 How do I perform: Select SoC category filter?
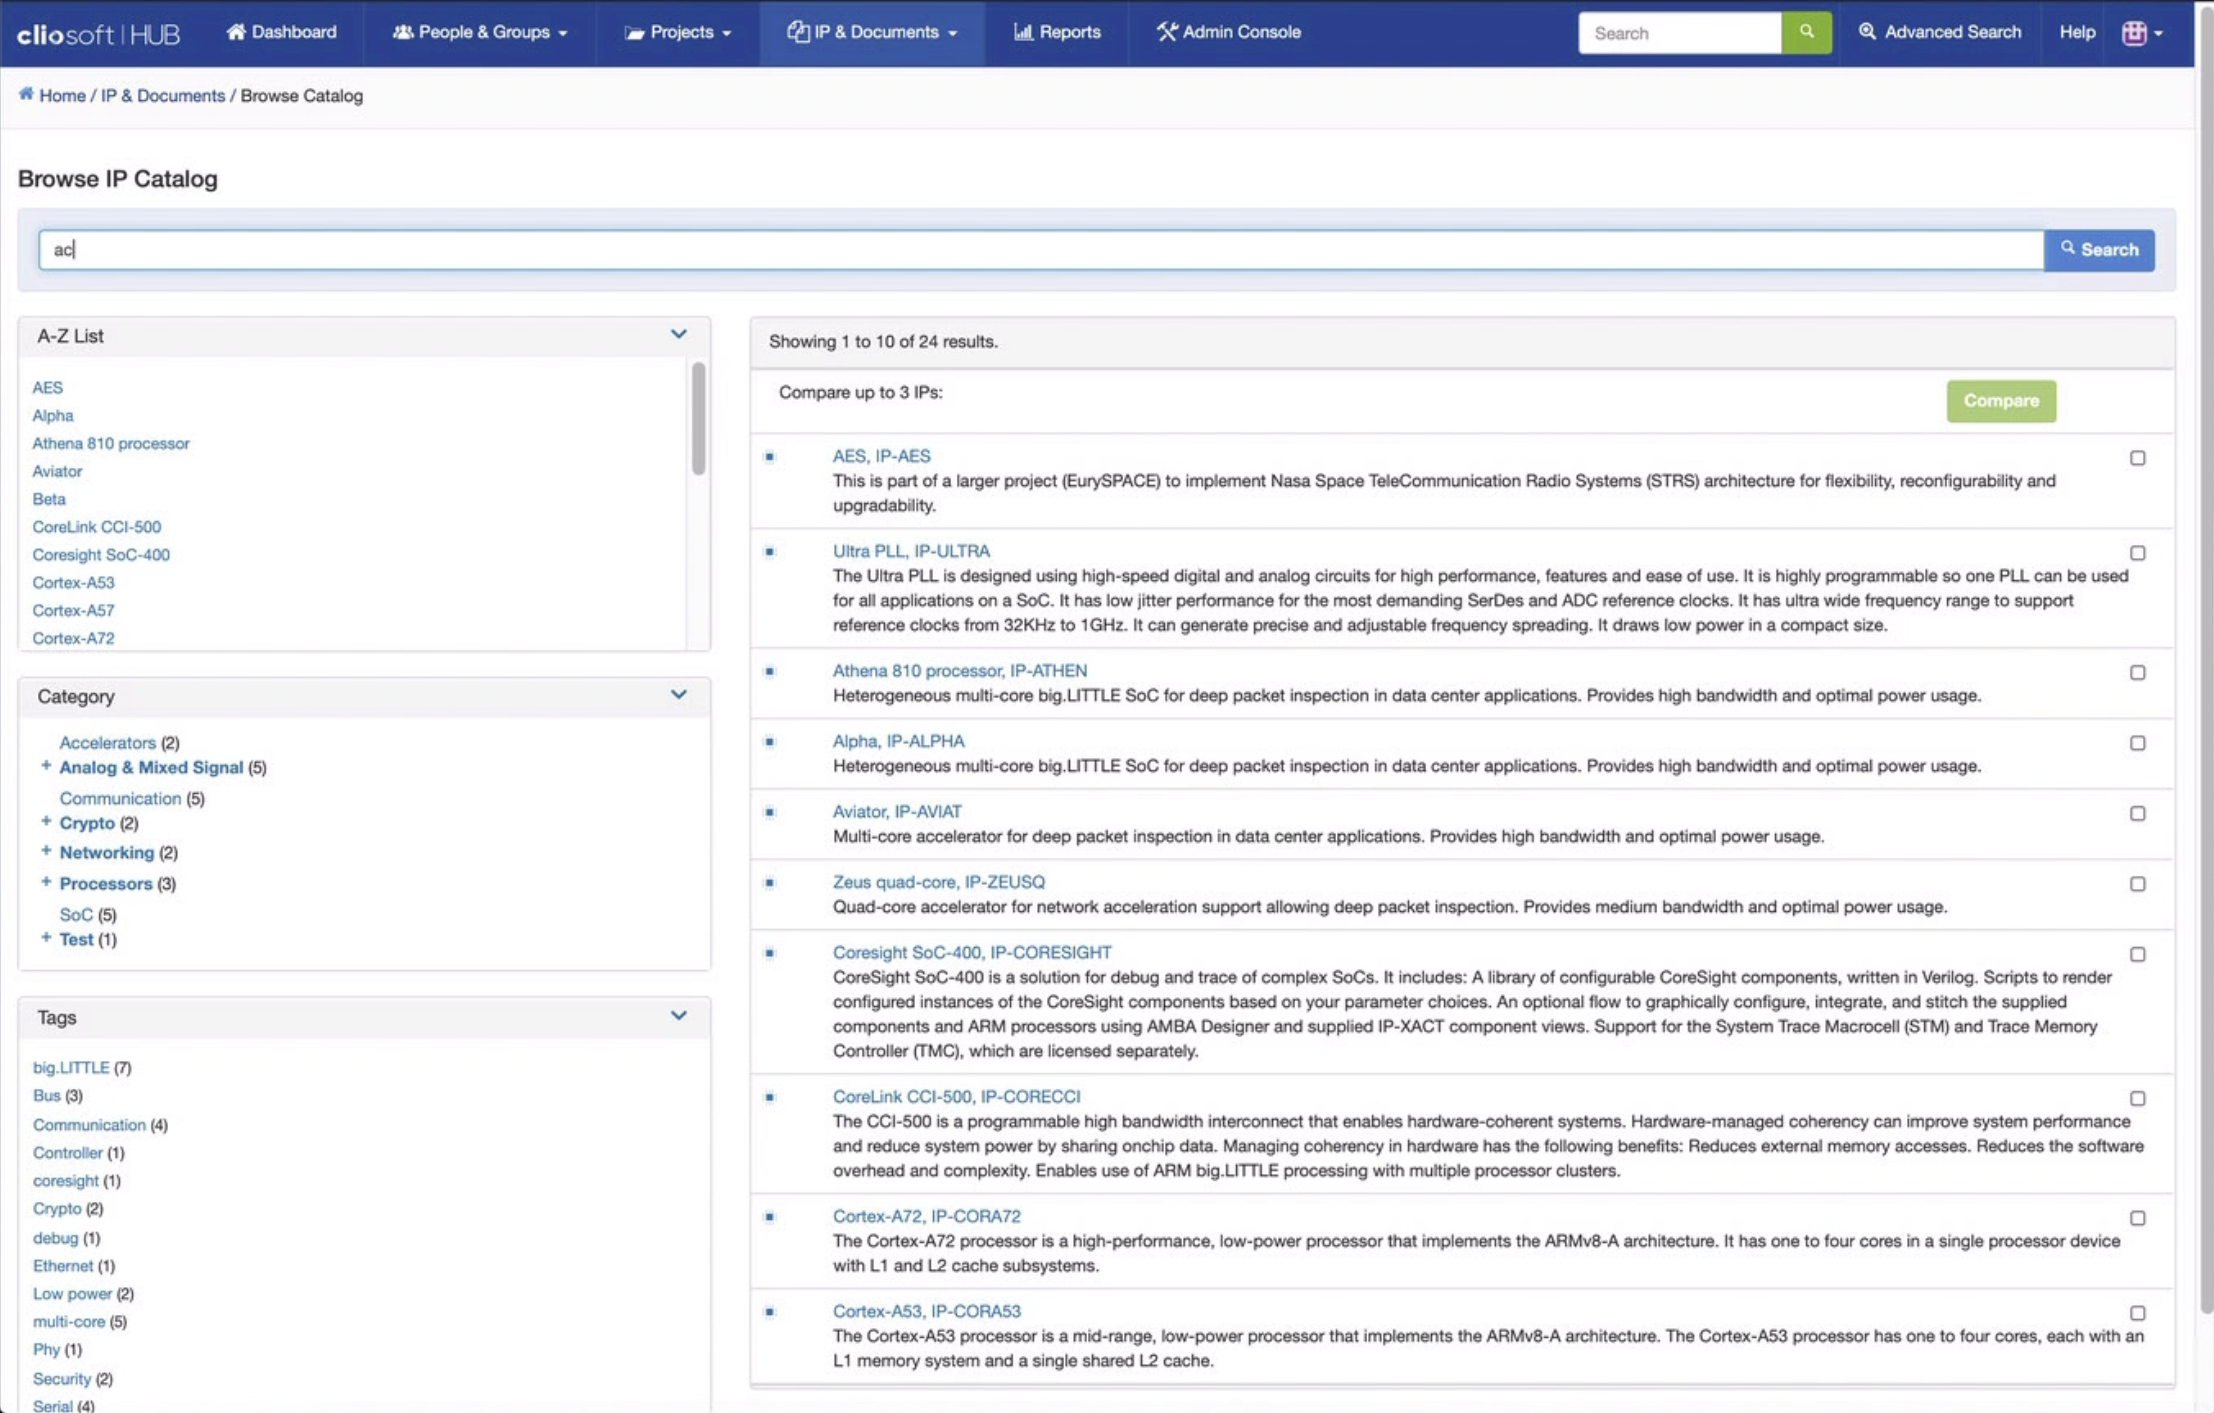pyautogui.click(x=76, y=915)
